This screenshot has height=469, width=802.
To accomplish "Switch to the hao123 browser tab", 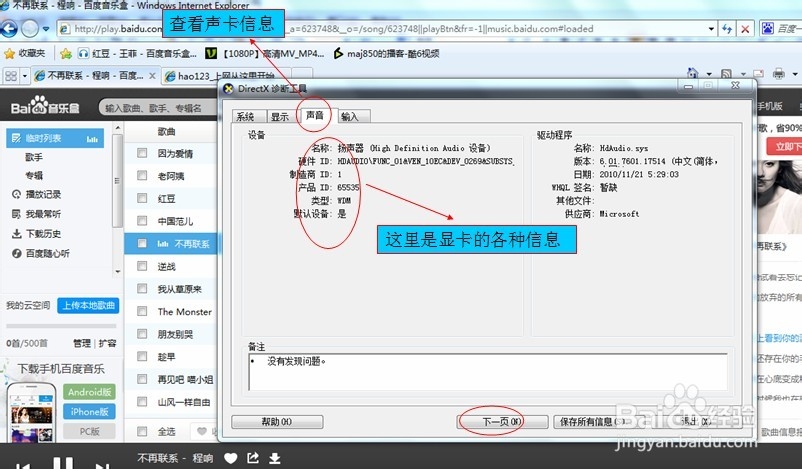I will coord(226,76).
